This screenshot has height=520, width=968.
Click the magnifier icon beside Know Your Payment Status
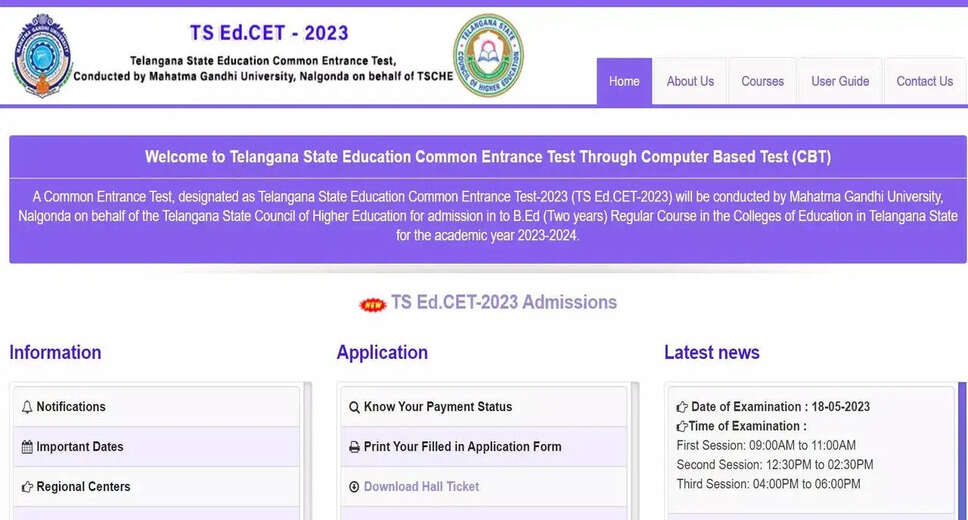point(354,408)
